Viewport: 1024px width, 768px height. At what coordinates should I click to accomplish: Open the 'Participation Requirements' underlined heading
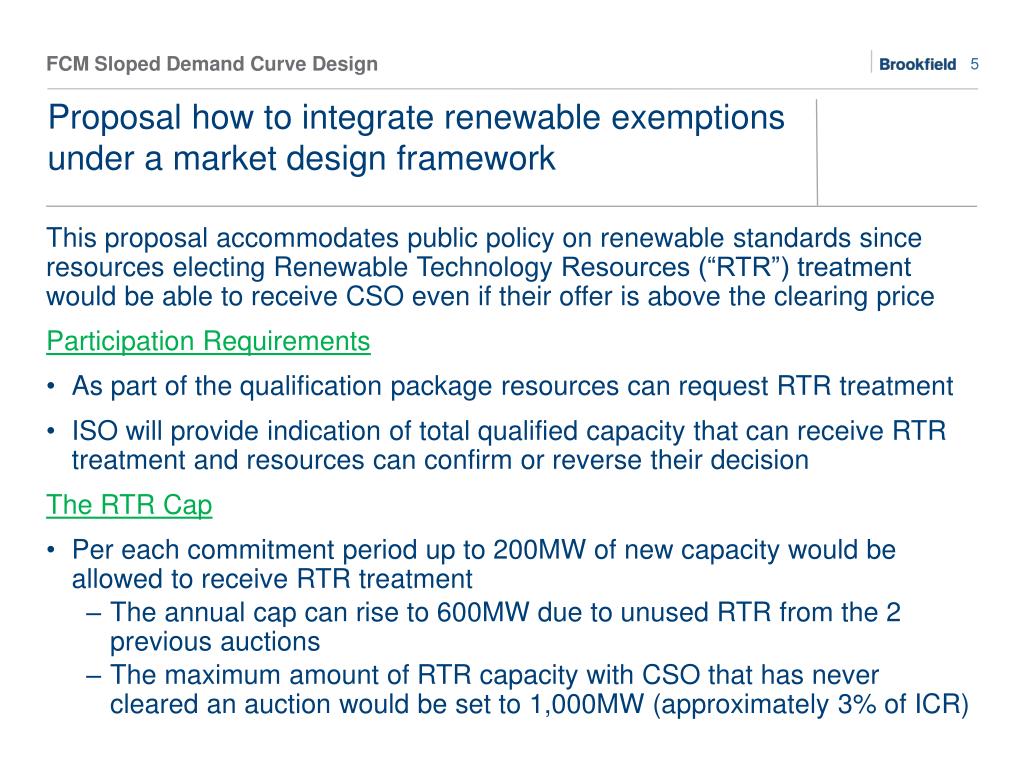click(208, 342)
